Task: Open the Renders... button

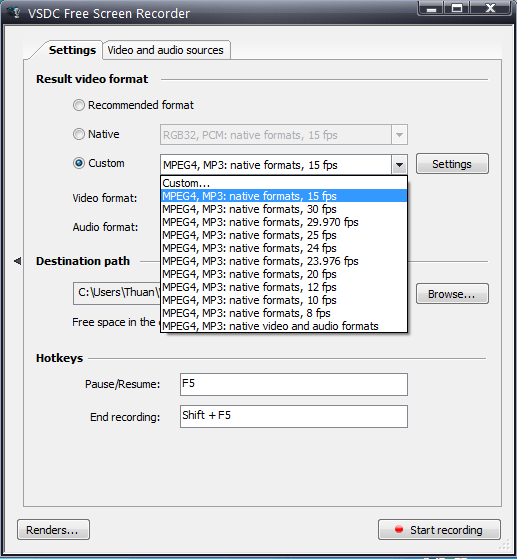Action: (x=53, y=530)
